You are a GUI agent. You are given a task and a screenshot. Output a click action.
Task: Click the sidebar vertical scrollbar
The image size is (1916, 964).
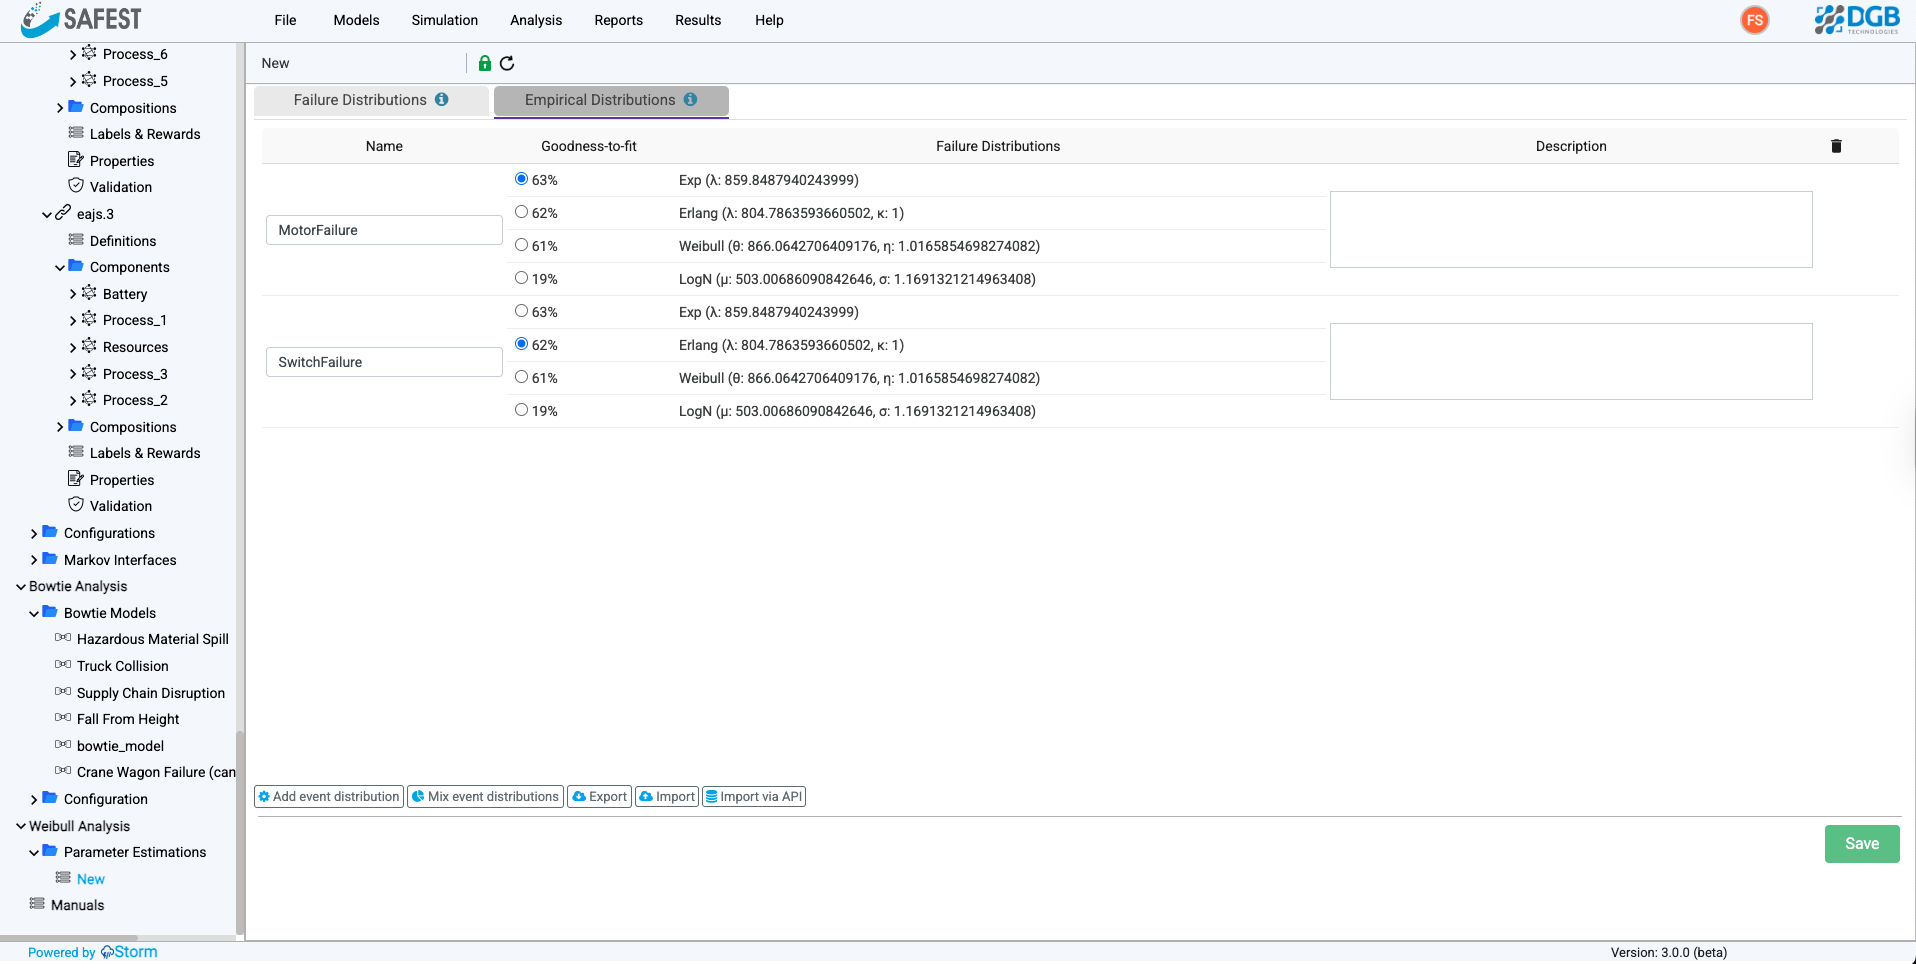coord(239,830)
